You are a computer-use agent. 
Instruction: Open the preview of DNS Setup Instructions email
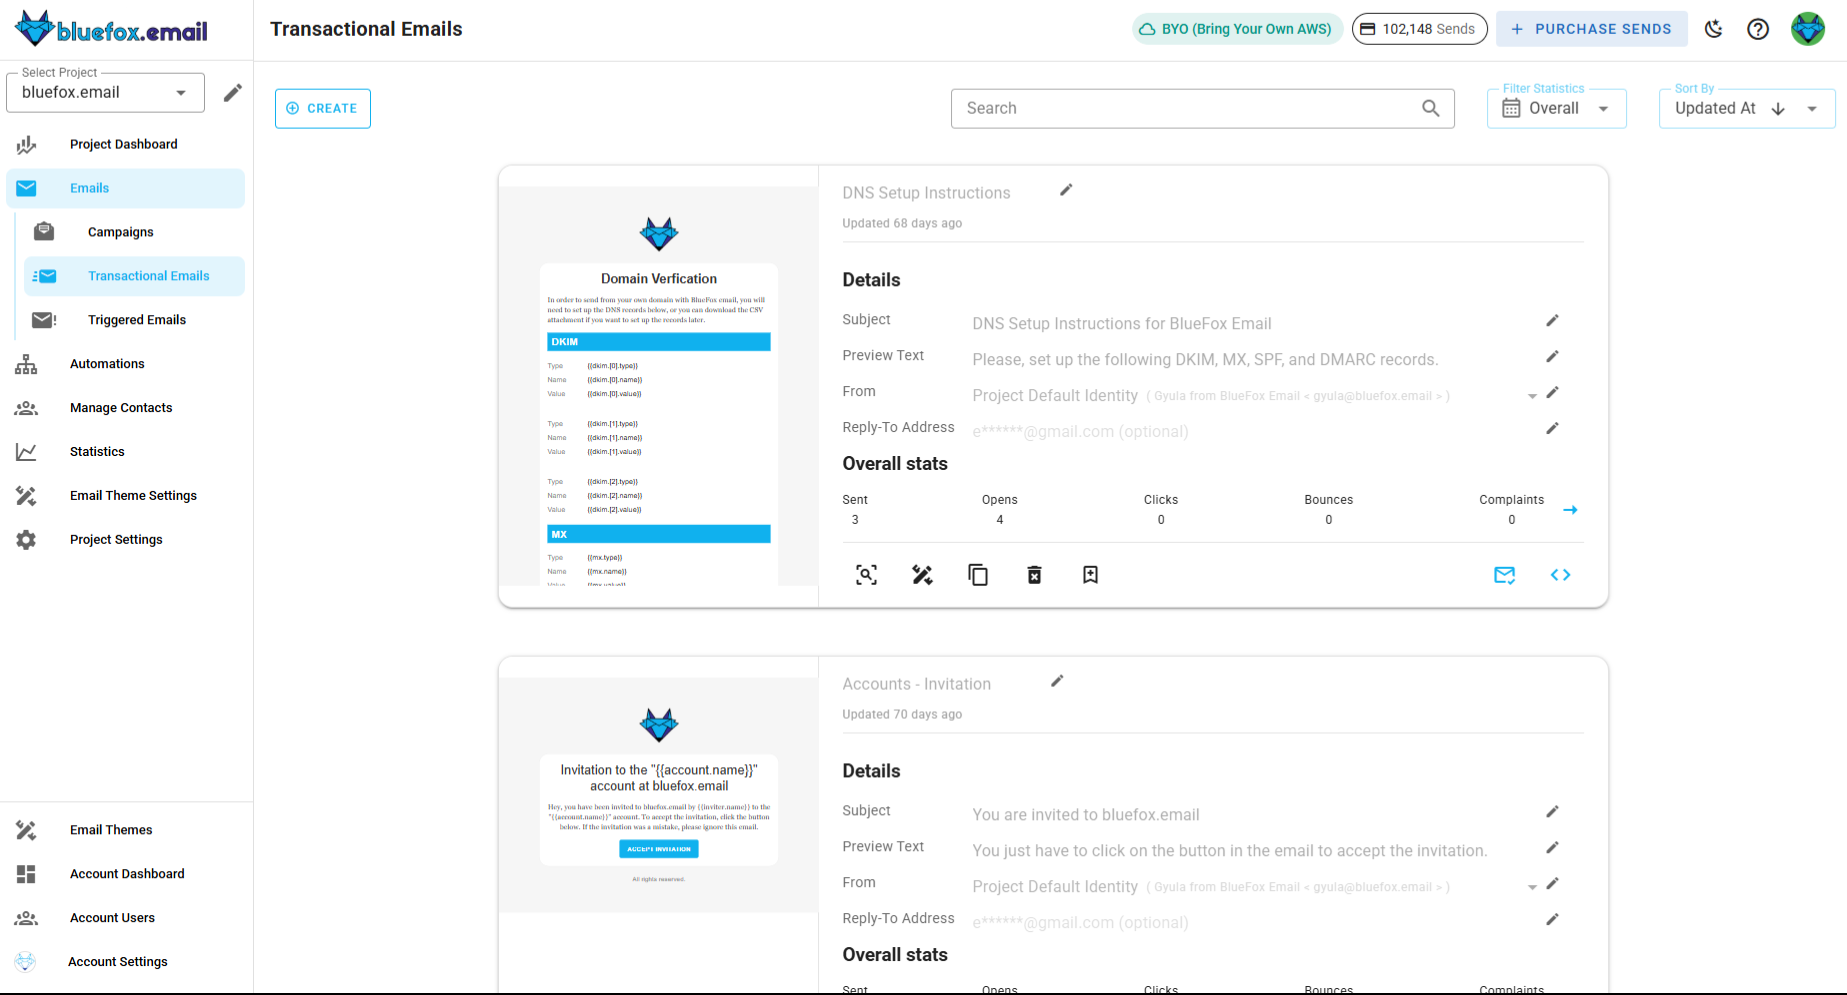click(866, 575)
